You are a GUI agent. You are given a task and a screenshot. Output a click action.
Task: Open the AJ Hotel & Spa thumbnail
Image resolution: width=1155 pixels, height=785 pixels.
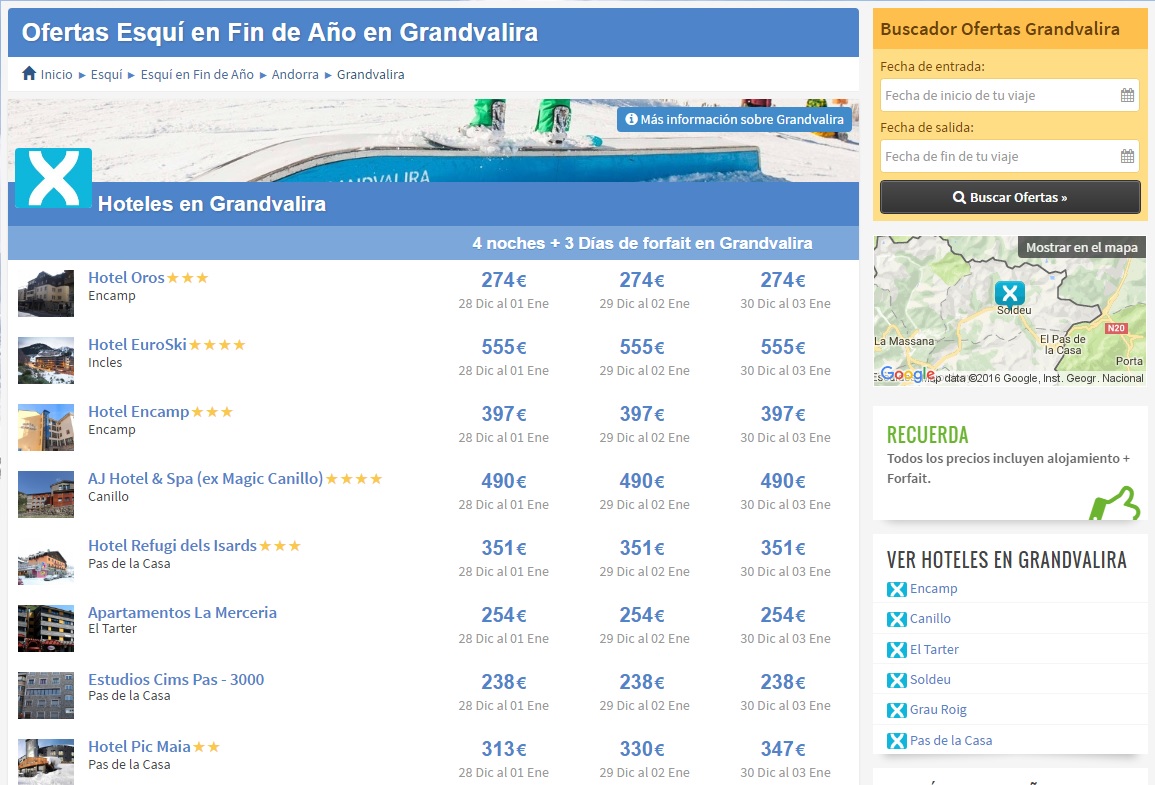(x=46, y=494)
